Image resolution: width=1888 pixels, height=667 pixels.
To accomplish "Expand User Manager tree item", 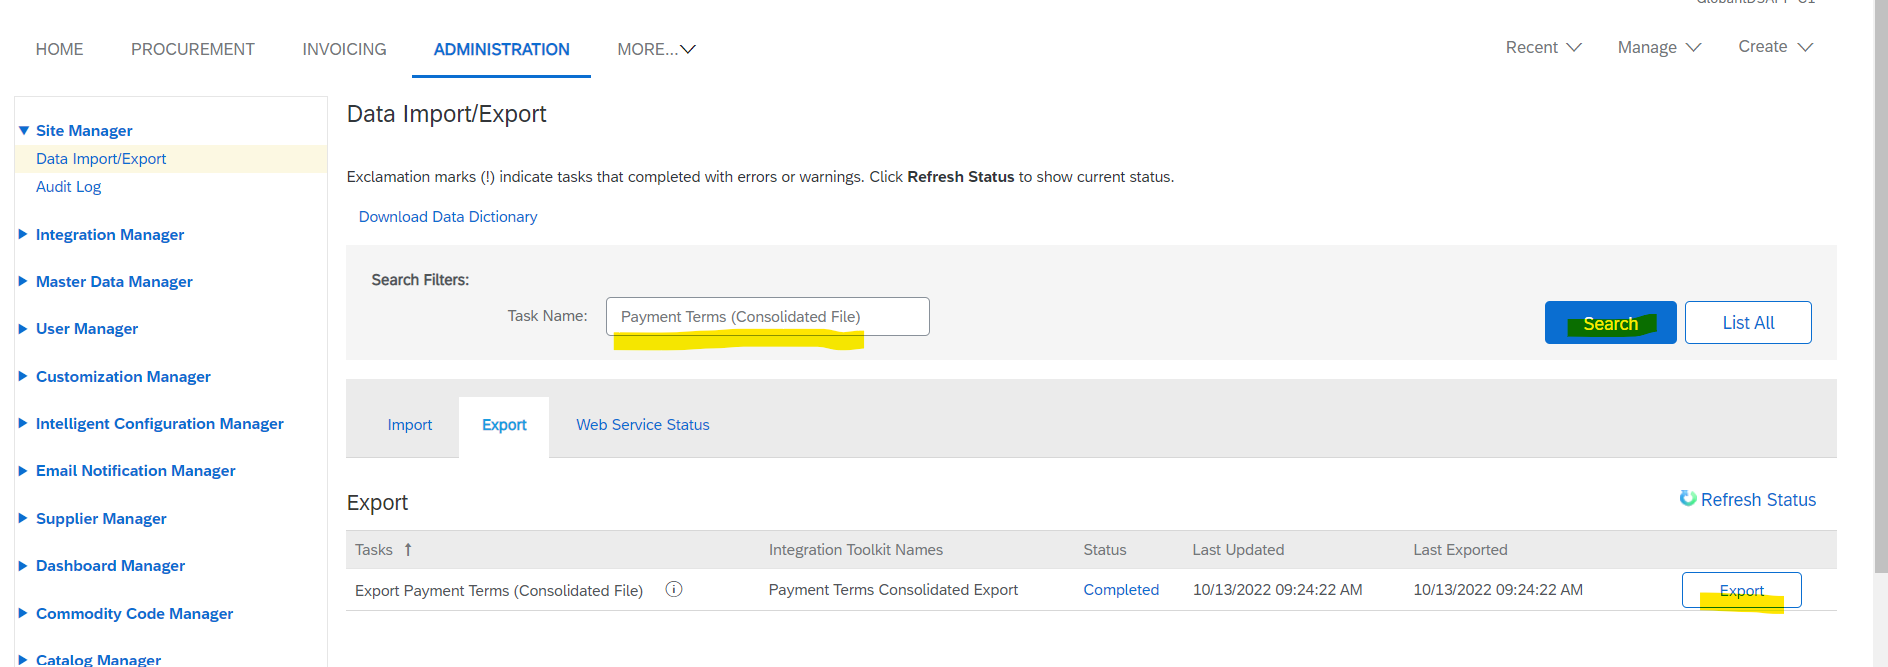I will pyautogui.click(x=24, y=329).
